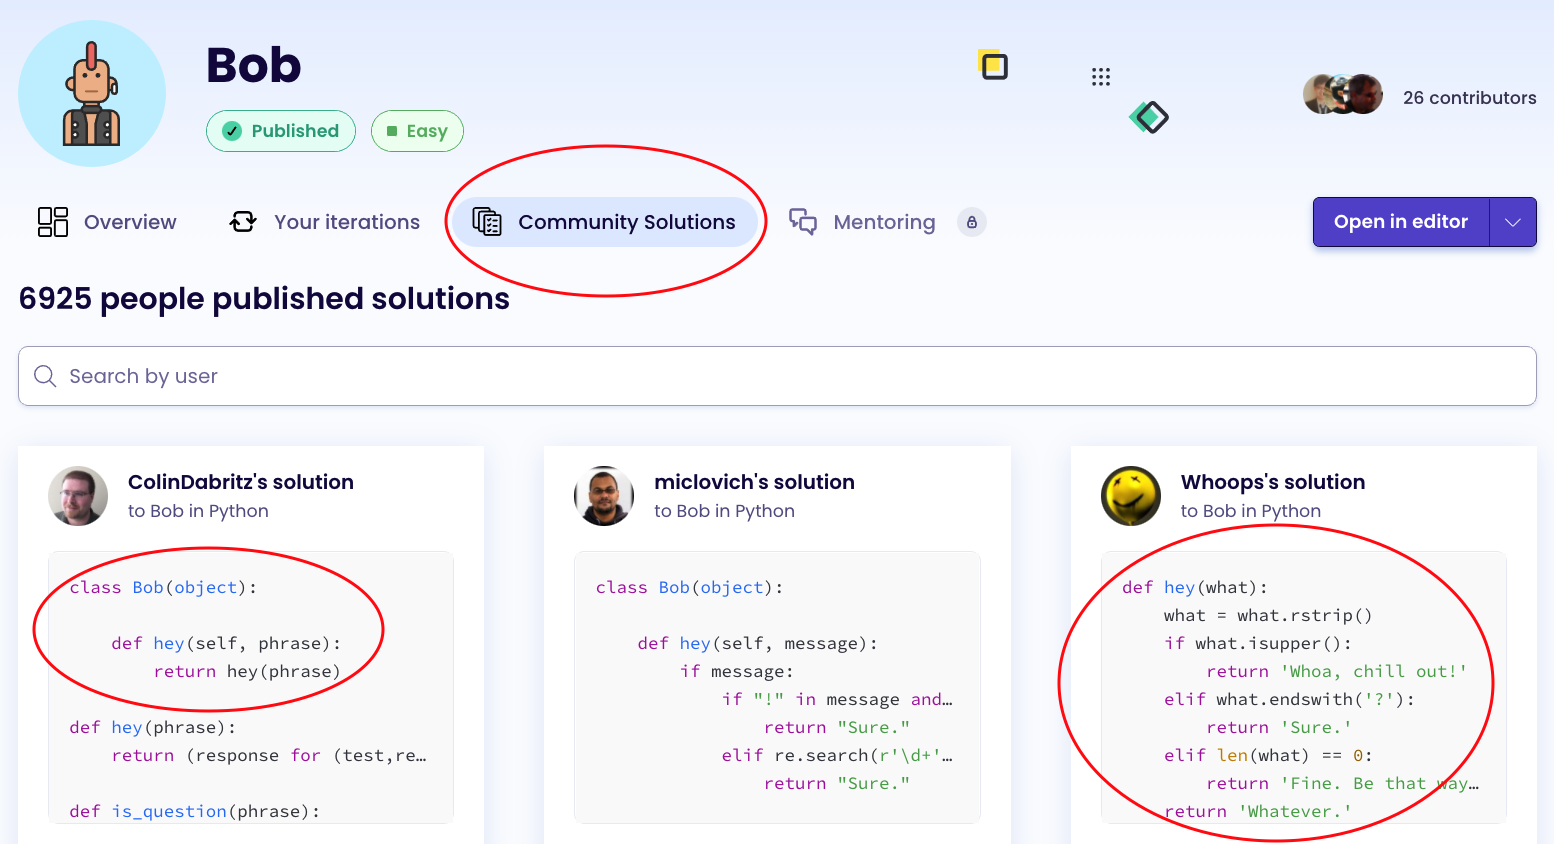Viewport: 1554px width, 844px height.
Task: Click "to Bob in Python" under ColinDabritz's solution
Action: click(x=198, y=511)
